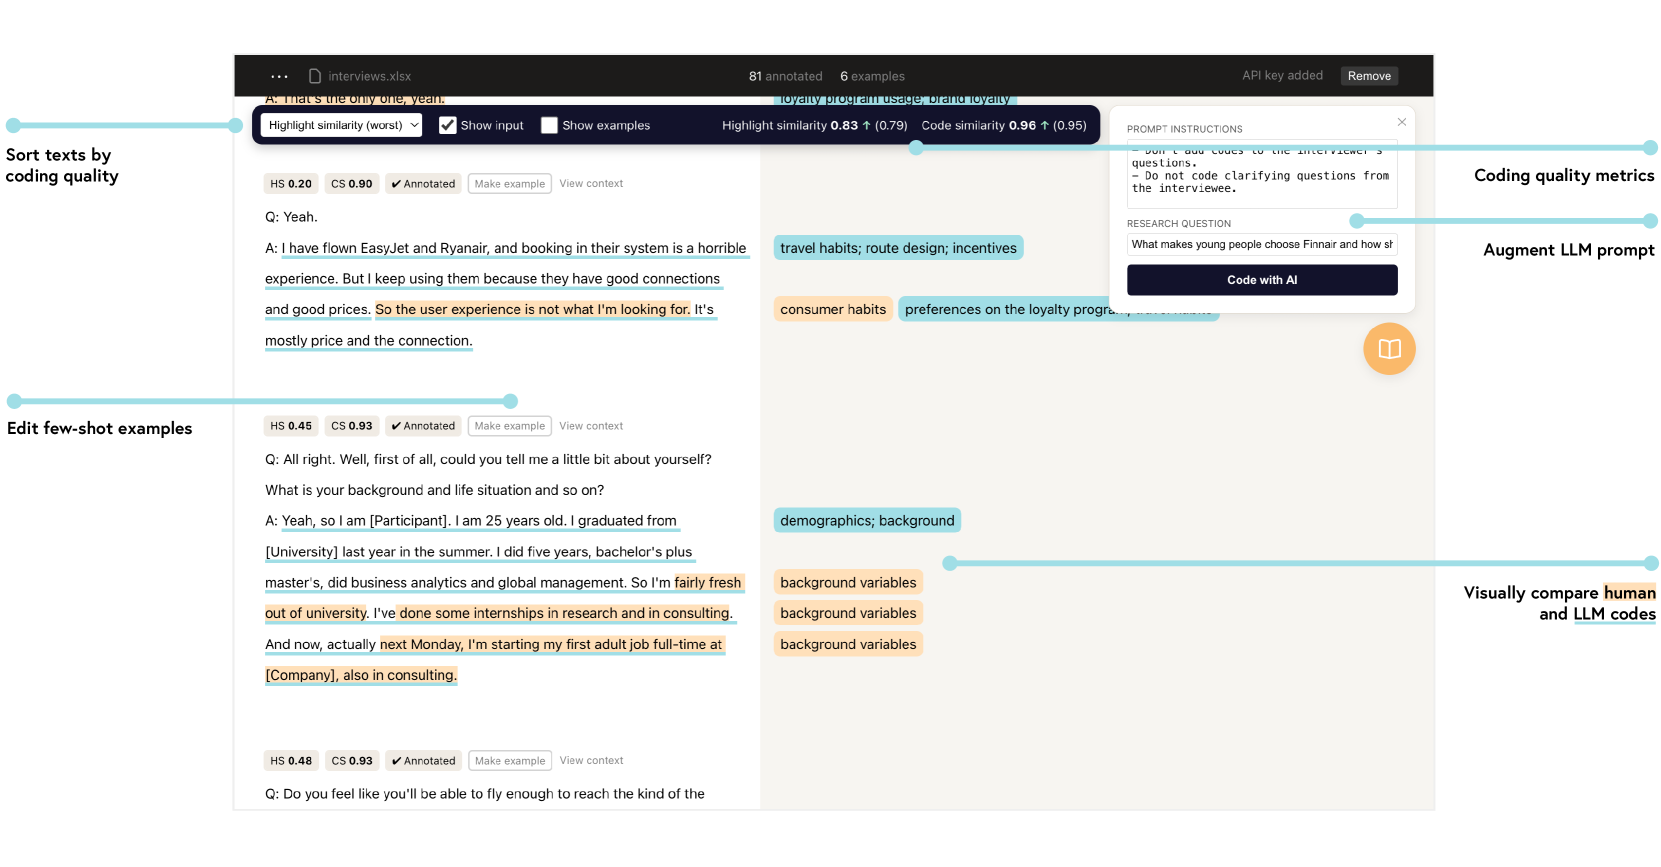View context for the HS 0.48 segment
The height and width of the screenshot is (867, 1661).
point(590,761)
